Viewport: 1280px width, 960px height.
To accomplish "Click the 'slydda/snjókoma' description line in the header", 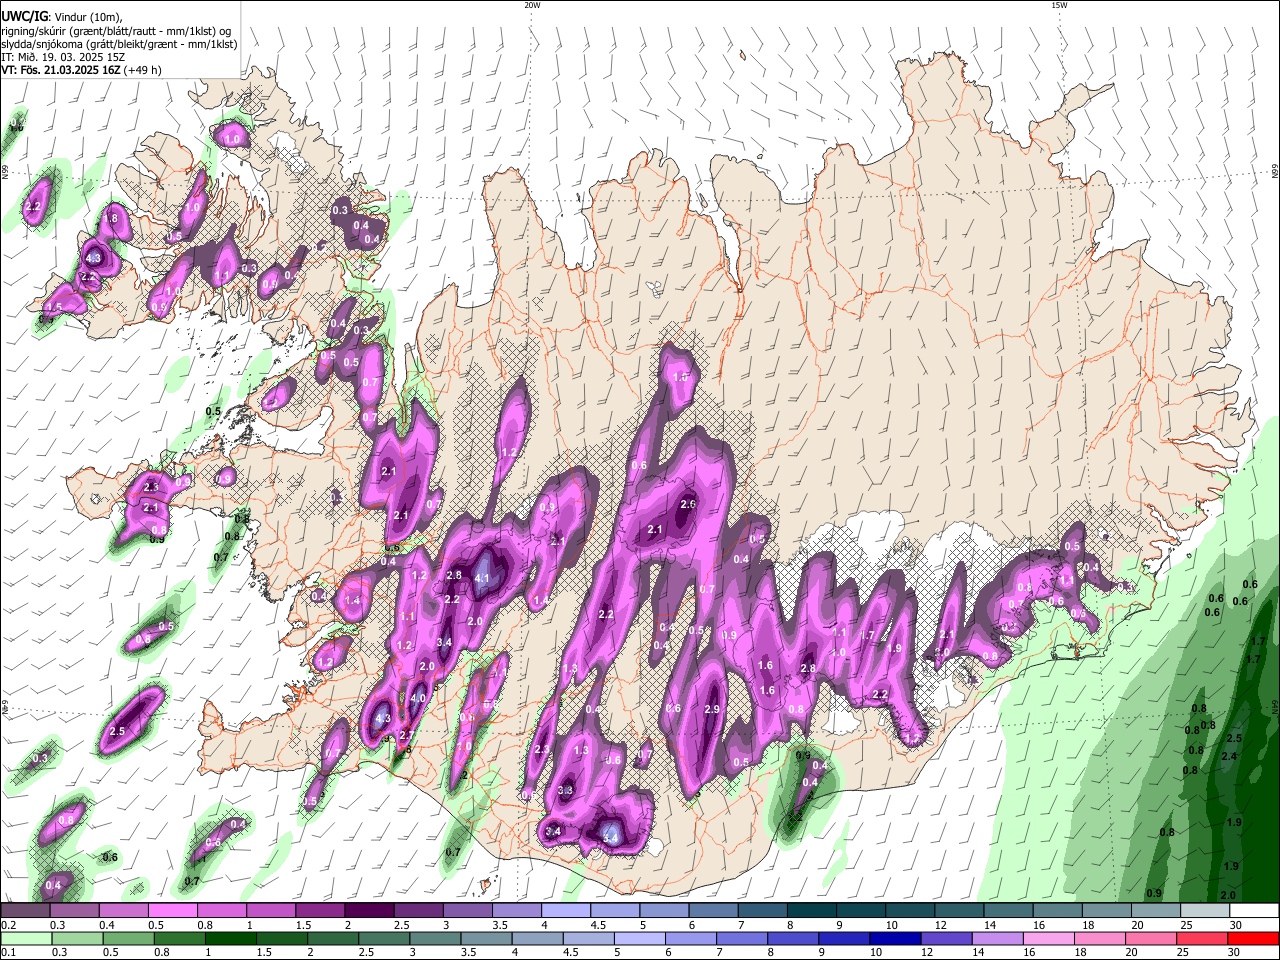I will pos(119,44).
